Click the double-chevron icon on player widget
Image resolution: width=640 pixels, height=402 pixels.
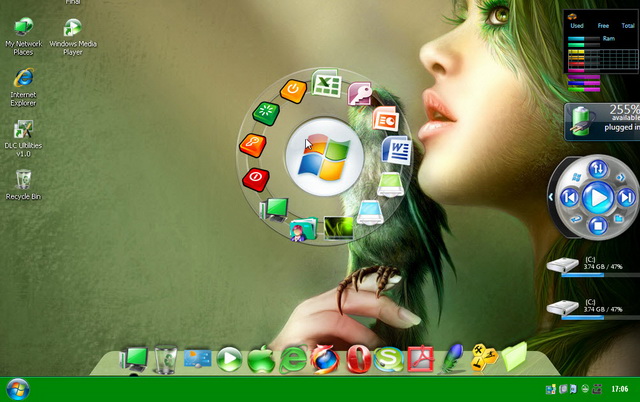point(620,177)
